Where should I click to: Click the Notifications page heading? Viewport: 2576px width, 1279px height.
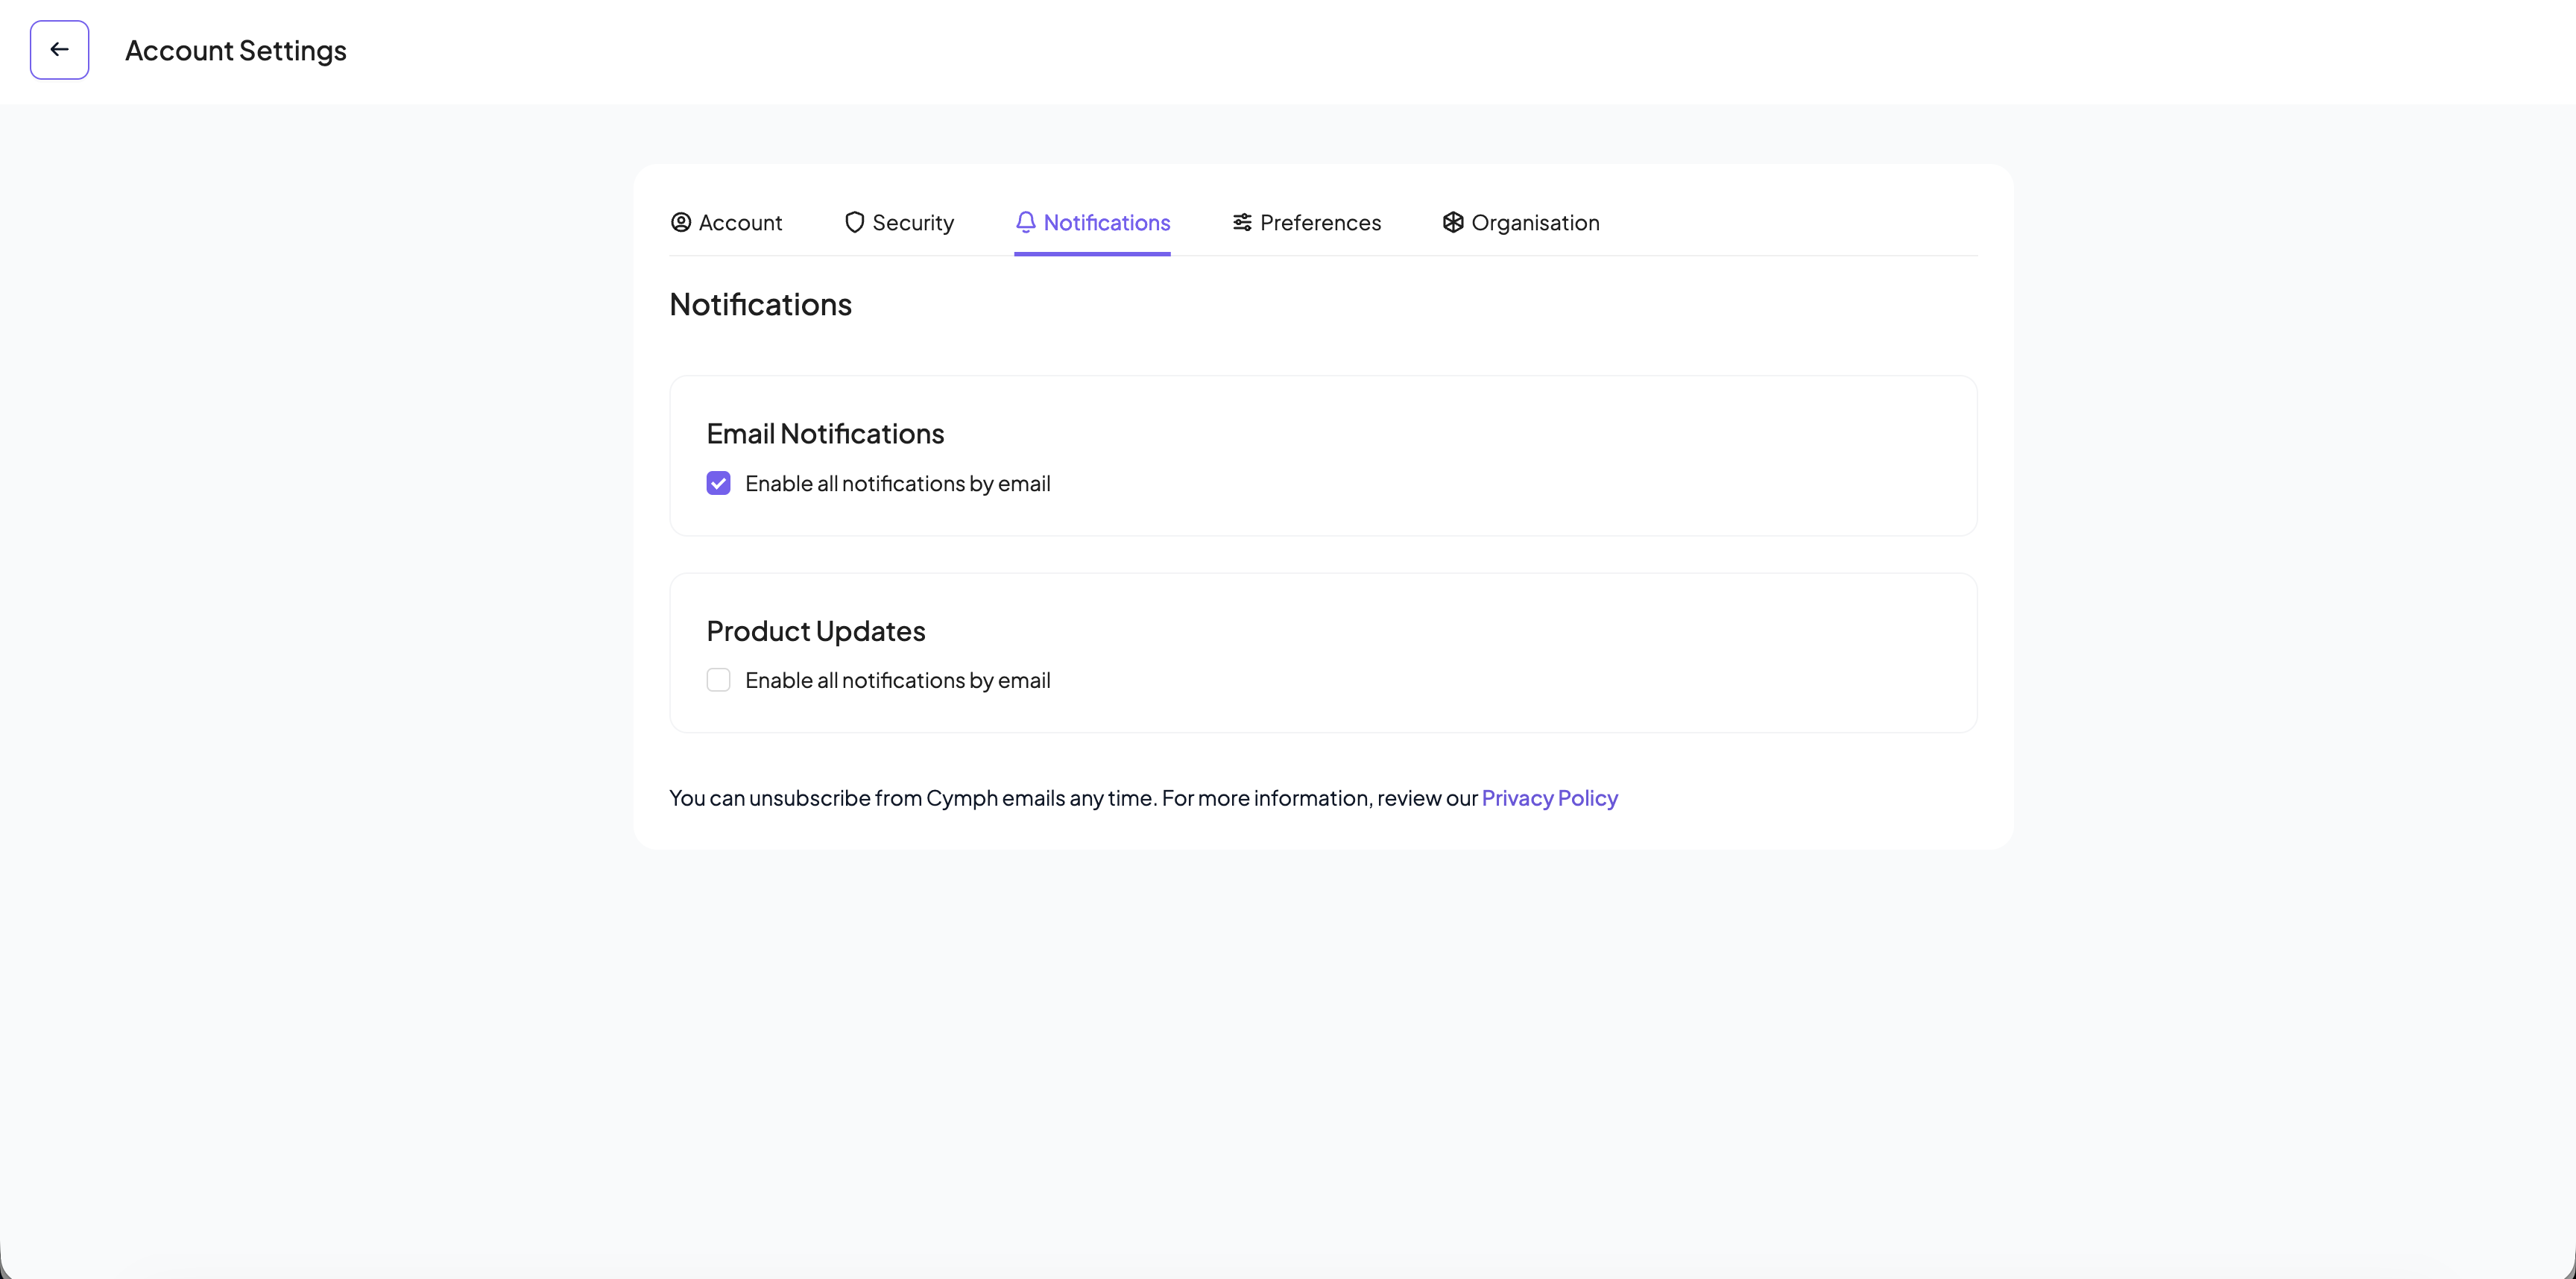coord(760,304)
